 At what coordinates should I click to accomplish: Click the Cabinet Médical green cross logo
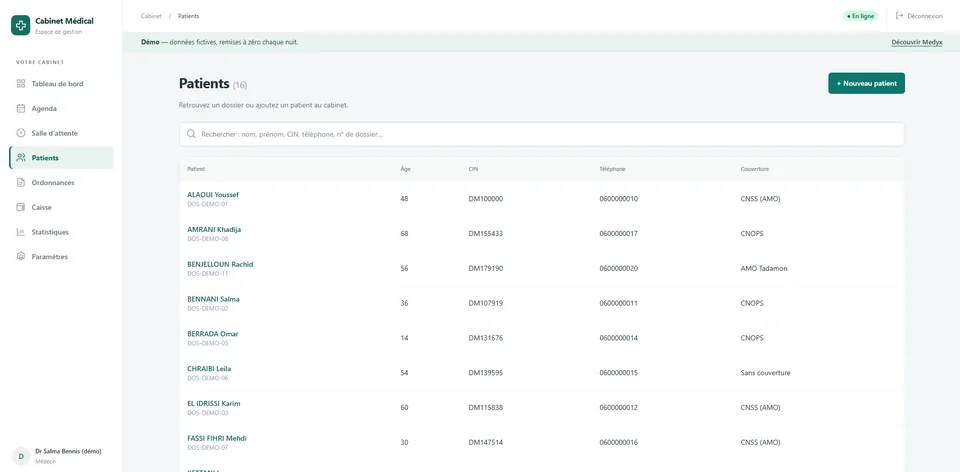tap(21, 25)
